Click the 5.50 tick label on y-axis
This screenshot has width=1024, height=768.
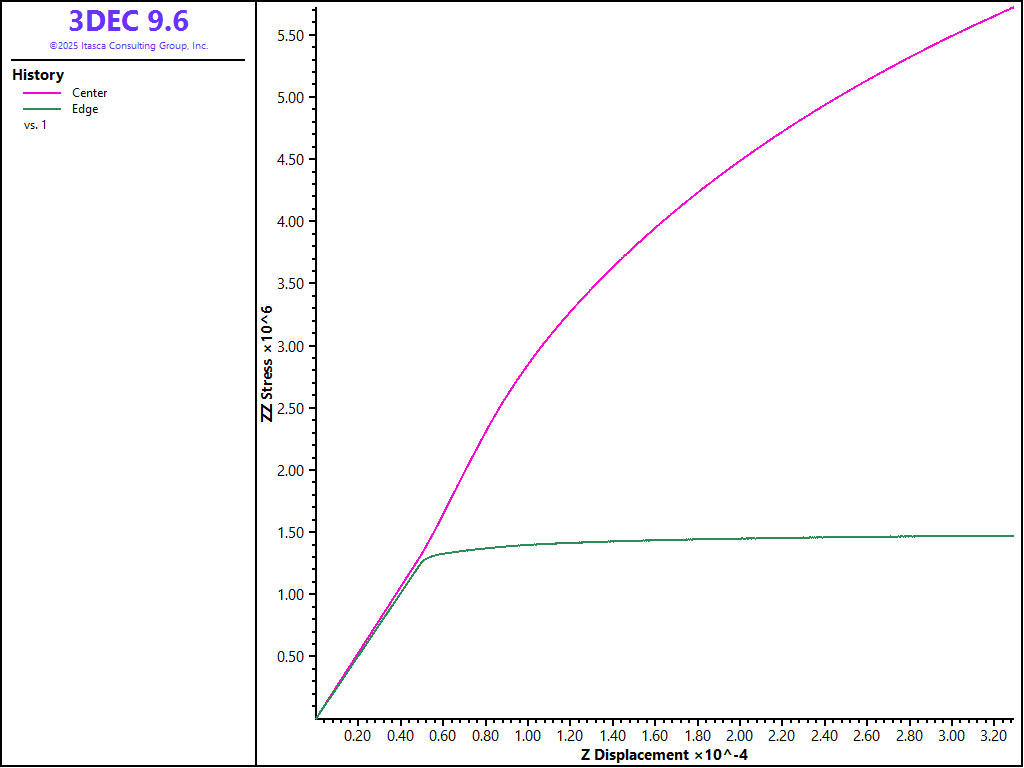(289, 36)
